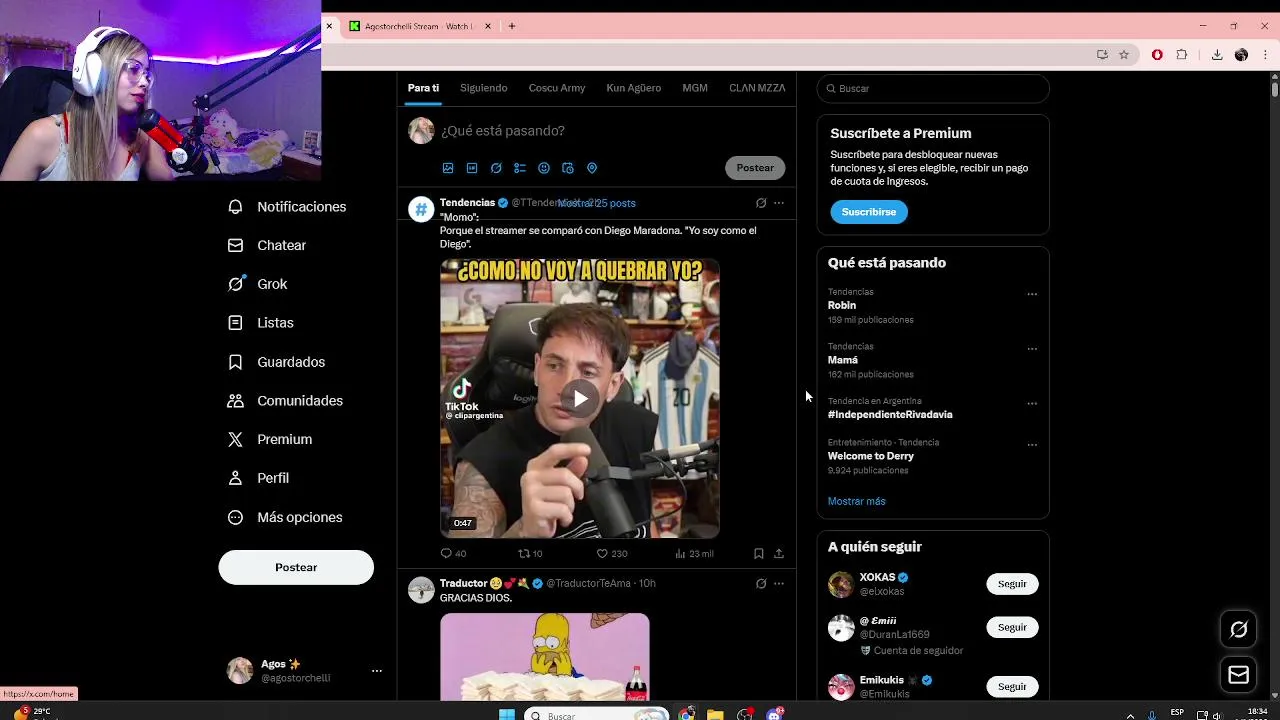The image size is (1280, 720).
Task: Show the new posts banner
Action: point(597,203)
